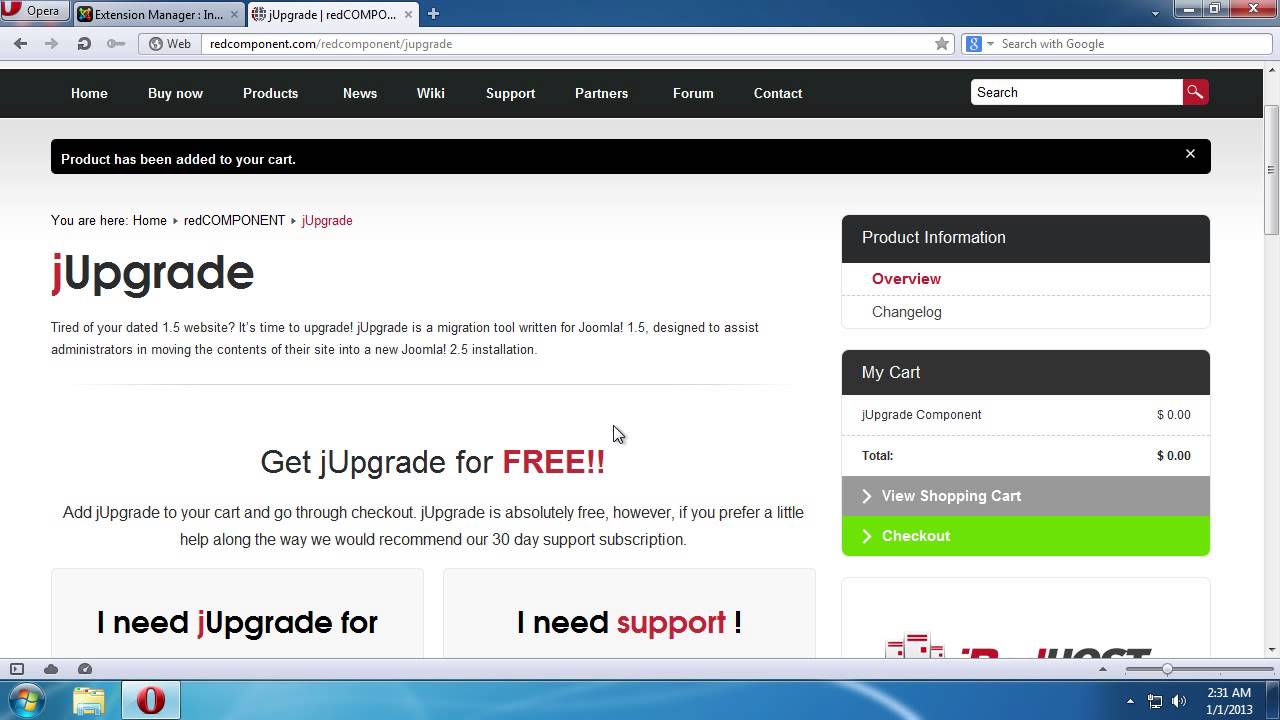Open the Contact menu item
This screenshot has width=1280, height=720.
click(778, 93)
